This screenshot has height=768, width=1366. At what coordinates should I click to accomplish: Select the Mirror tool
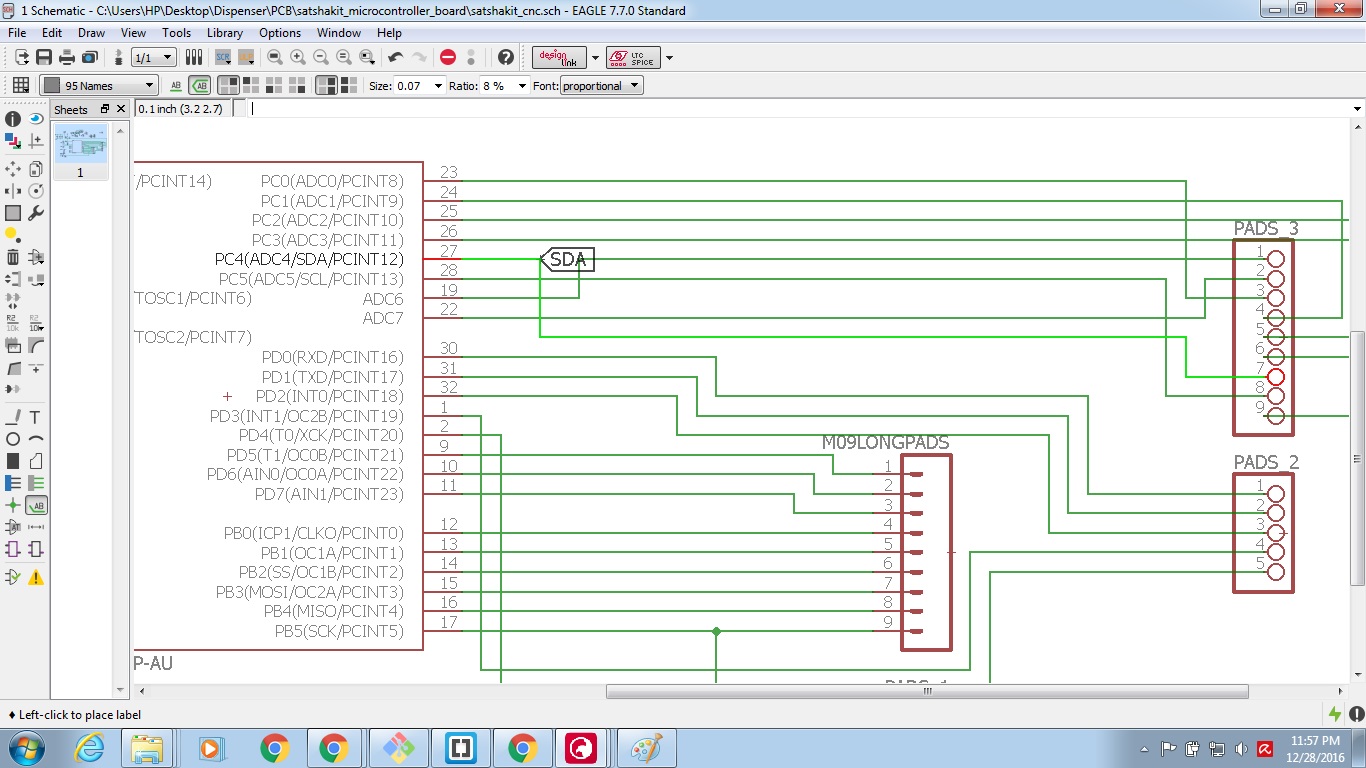(13, 190)
